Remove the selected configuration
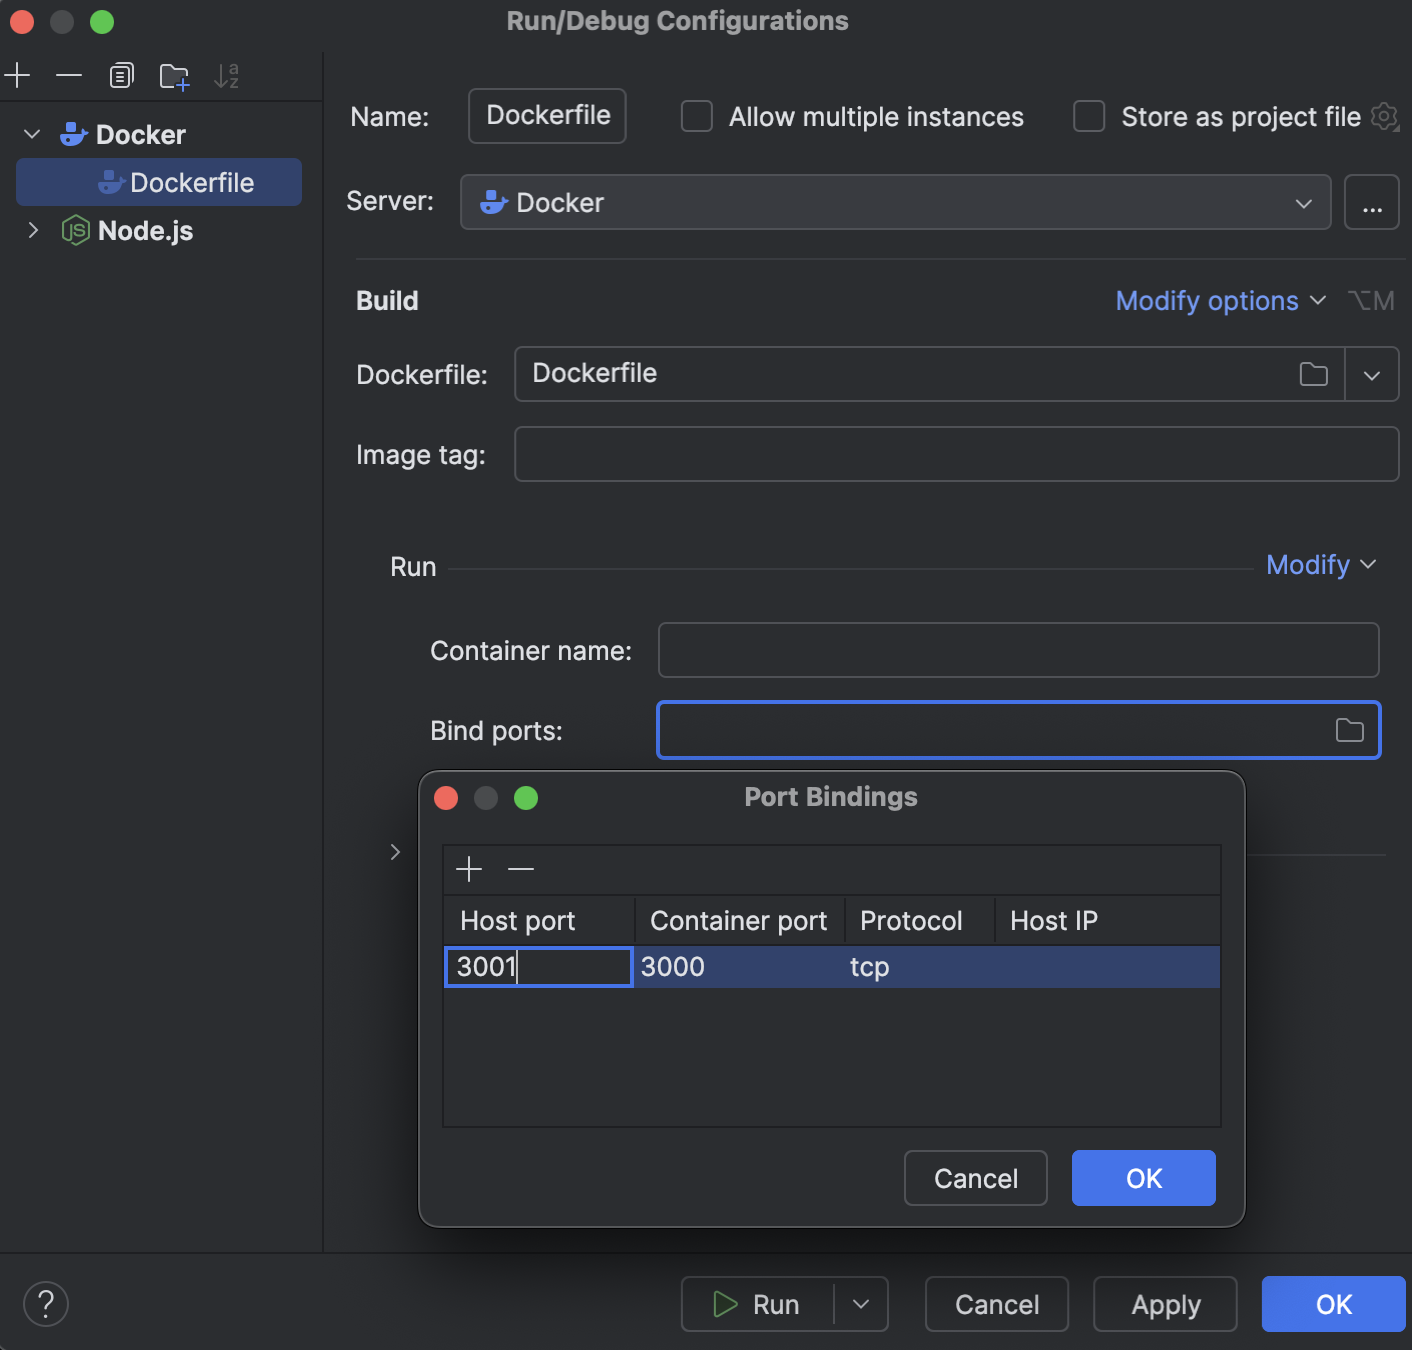This screenshot has height=1350, width=1412. [68, 75]
